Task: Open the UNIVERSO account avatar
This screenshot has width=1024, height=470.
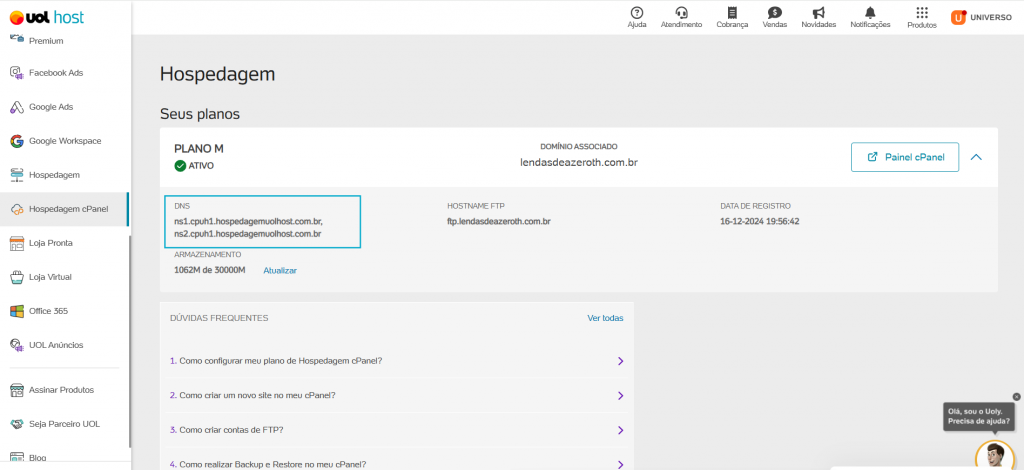Action: click(x=958, y=18)
